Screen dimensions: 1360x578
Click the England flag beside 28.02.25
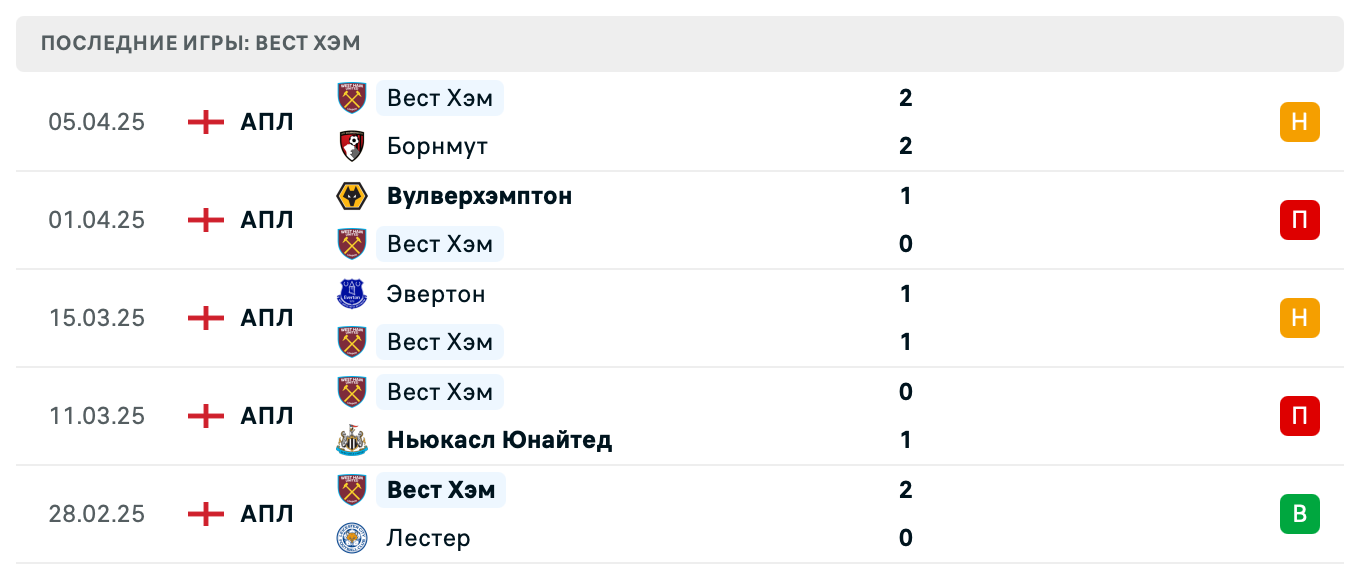coord(204,514)
